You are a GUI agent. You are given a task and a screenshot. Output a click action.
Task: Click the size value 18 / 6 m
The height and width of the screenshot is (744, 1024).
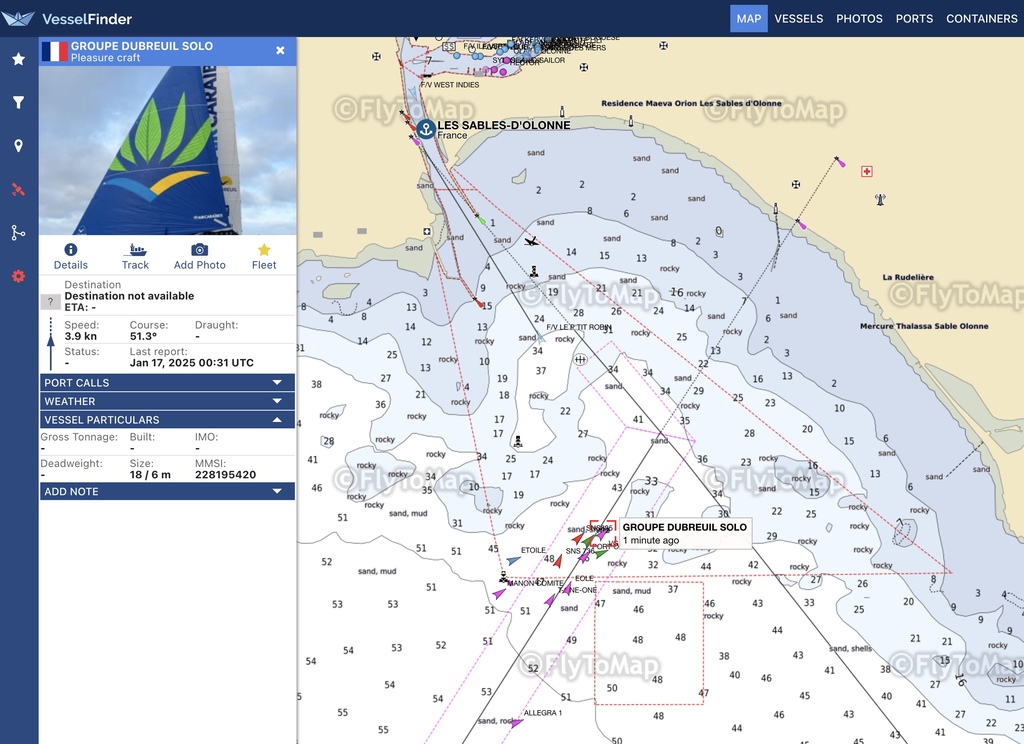click(150, 475)
